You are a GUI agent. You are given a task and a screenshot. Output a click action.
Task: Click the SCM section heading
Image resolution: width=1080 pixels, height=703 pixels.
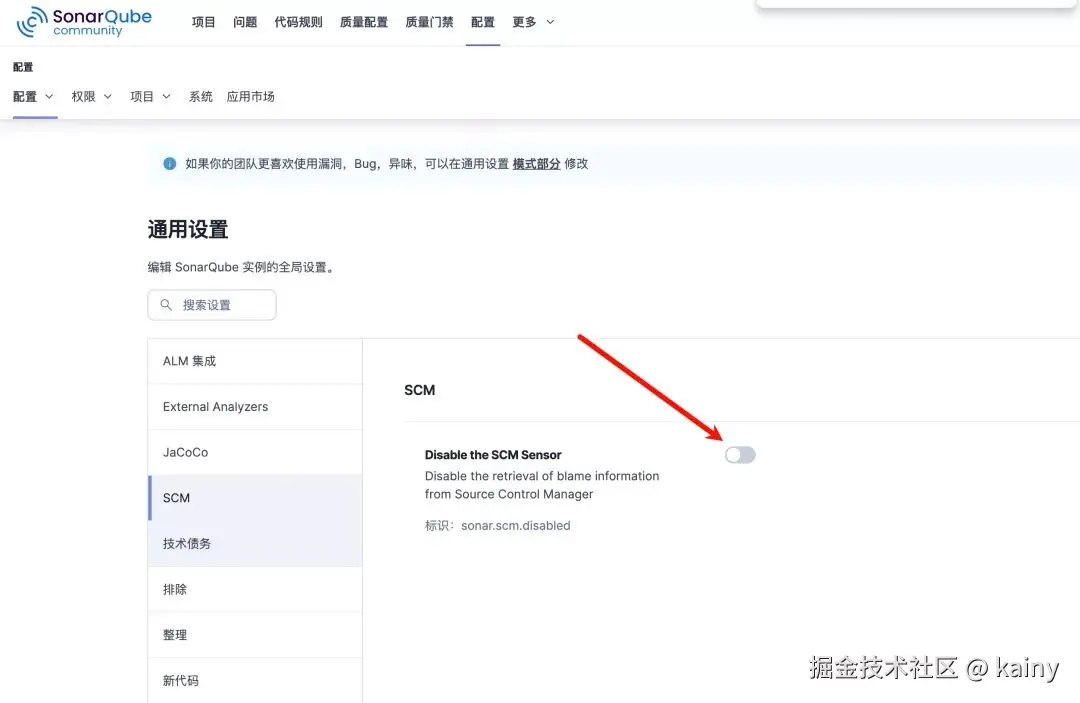click(419, 390)
